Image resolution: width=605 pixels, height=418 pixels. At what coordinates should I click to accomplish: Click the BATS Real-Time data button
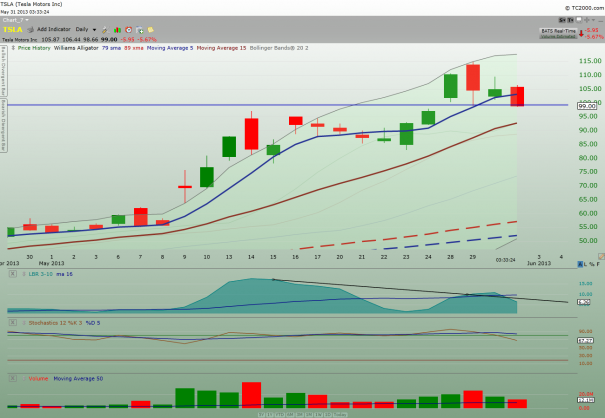tap(558, 33)
